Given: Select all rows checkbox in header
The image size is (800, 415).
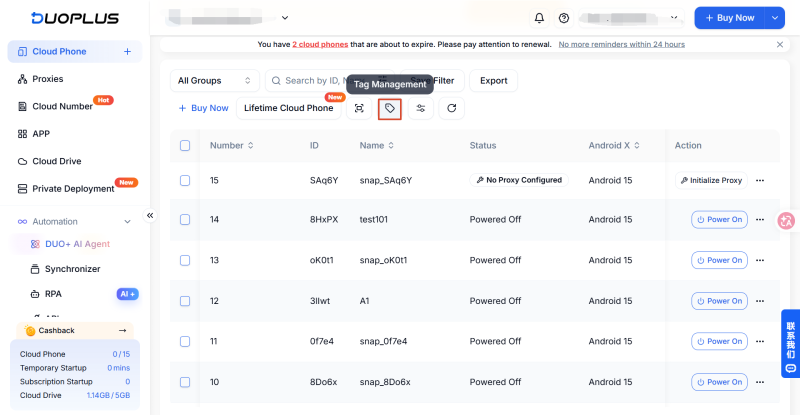Looking at the screenshot, I should tap(185, 145).
